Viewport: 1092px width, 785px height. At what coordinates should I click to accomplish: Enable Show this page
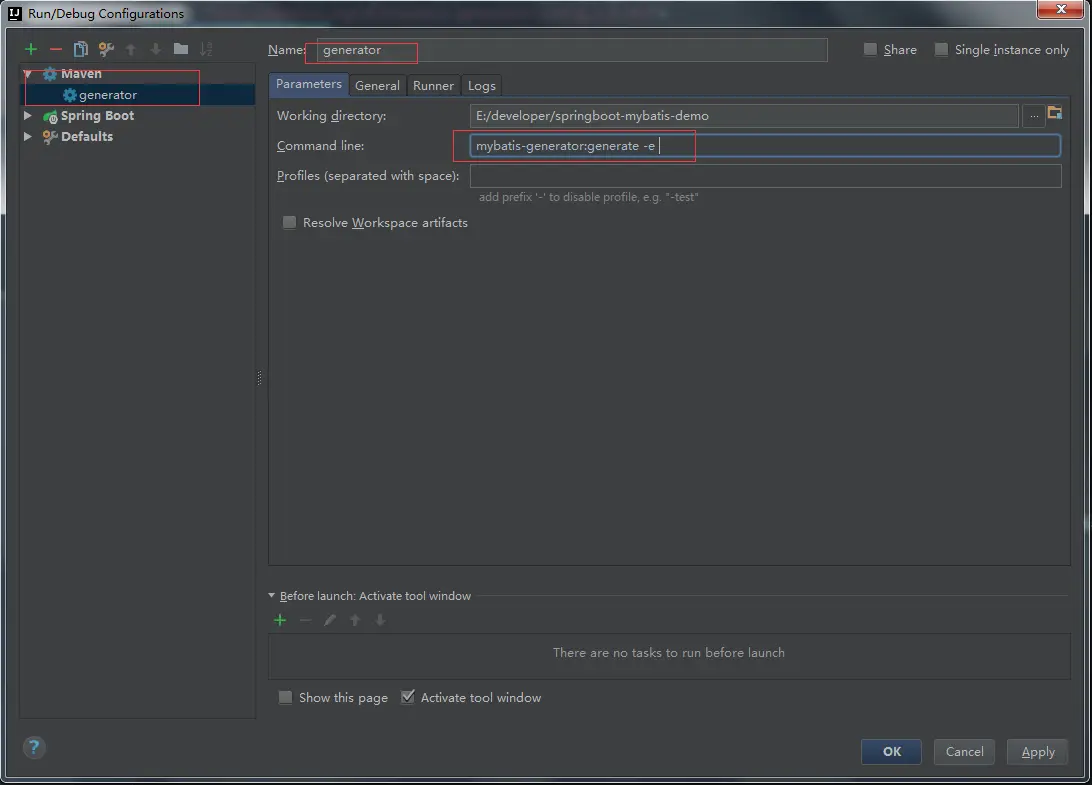pos(286,697)
